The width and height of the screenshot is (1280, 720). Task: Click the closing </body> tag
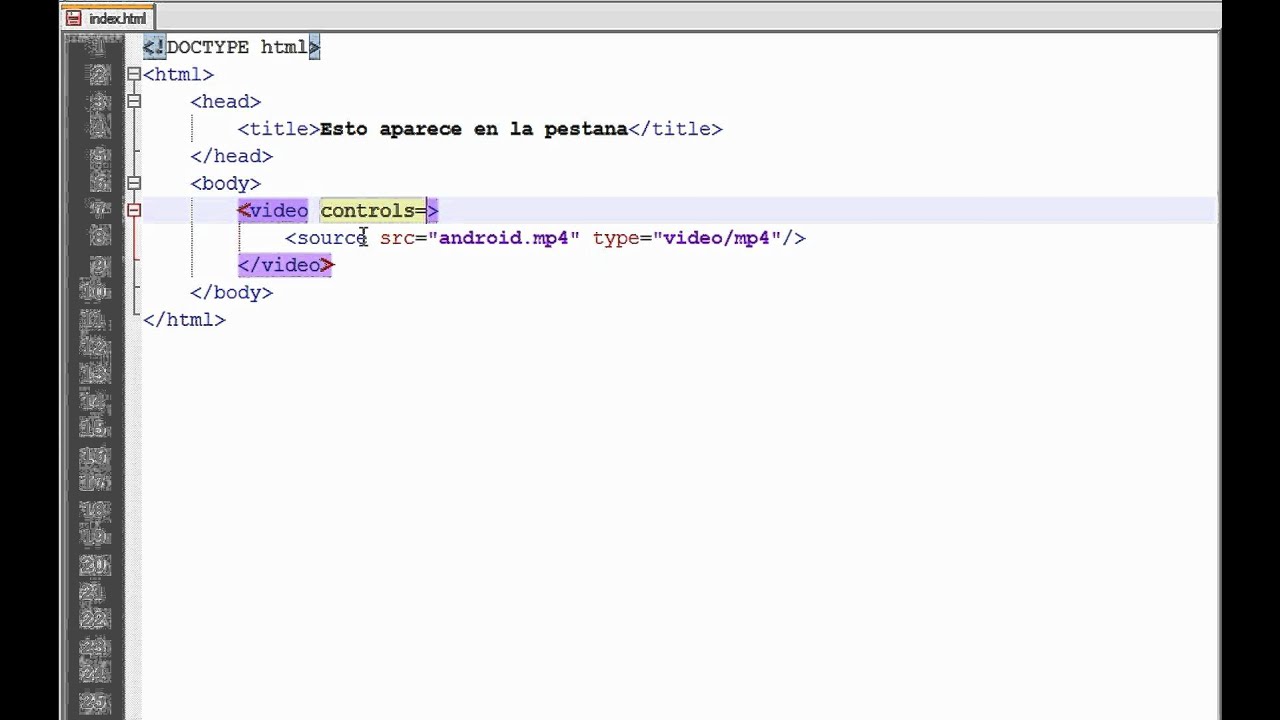(231, 292)
